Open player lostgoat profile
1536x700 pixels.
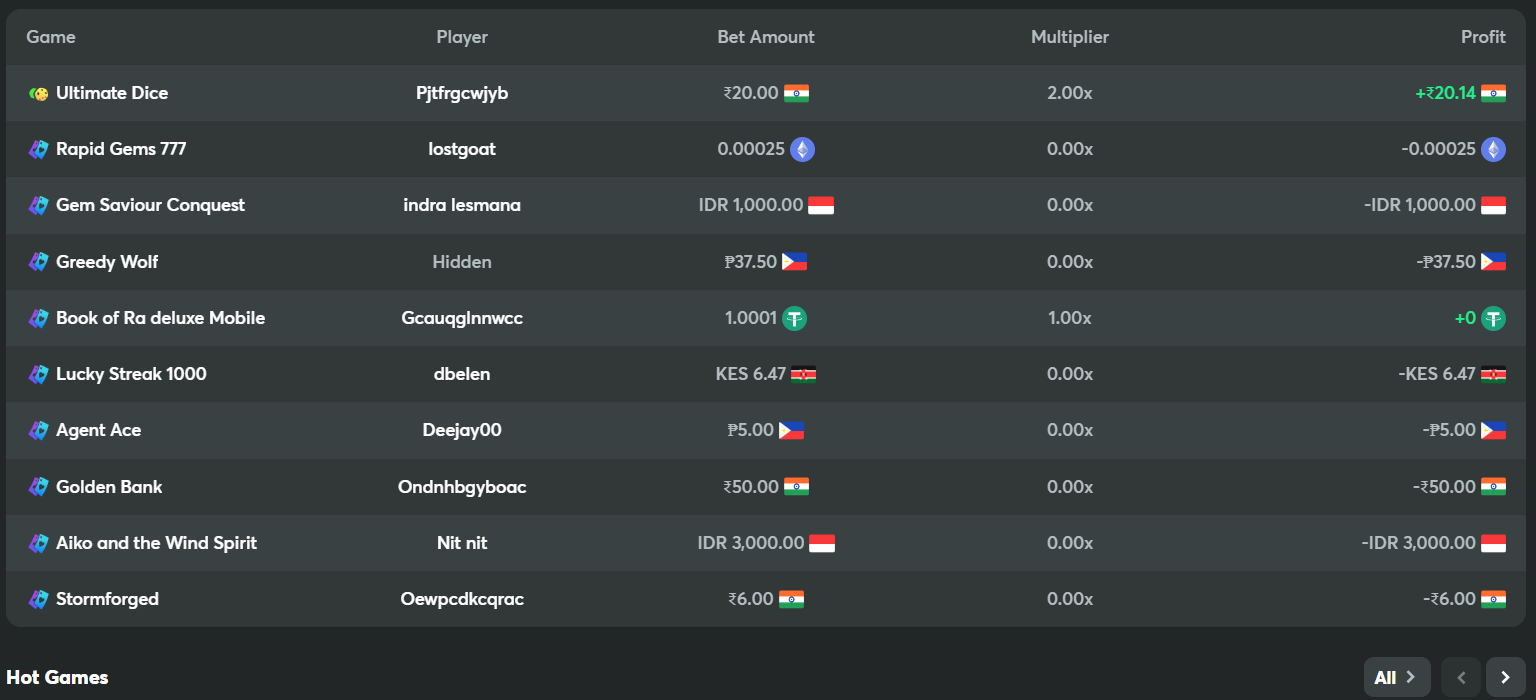point(462,149)
